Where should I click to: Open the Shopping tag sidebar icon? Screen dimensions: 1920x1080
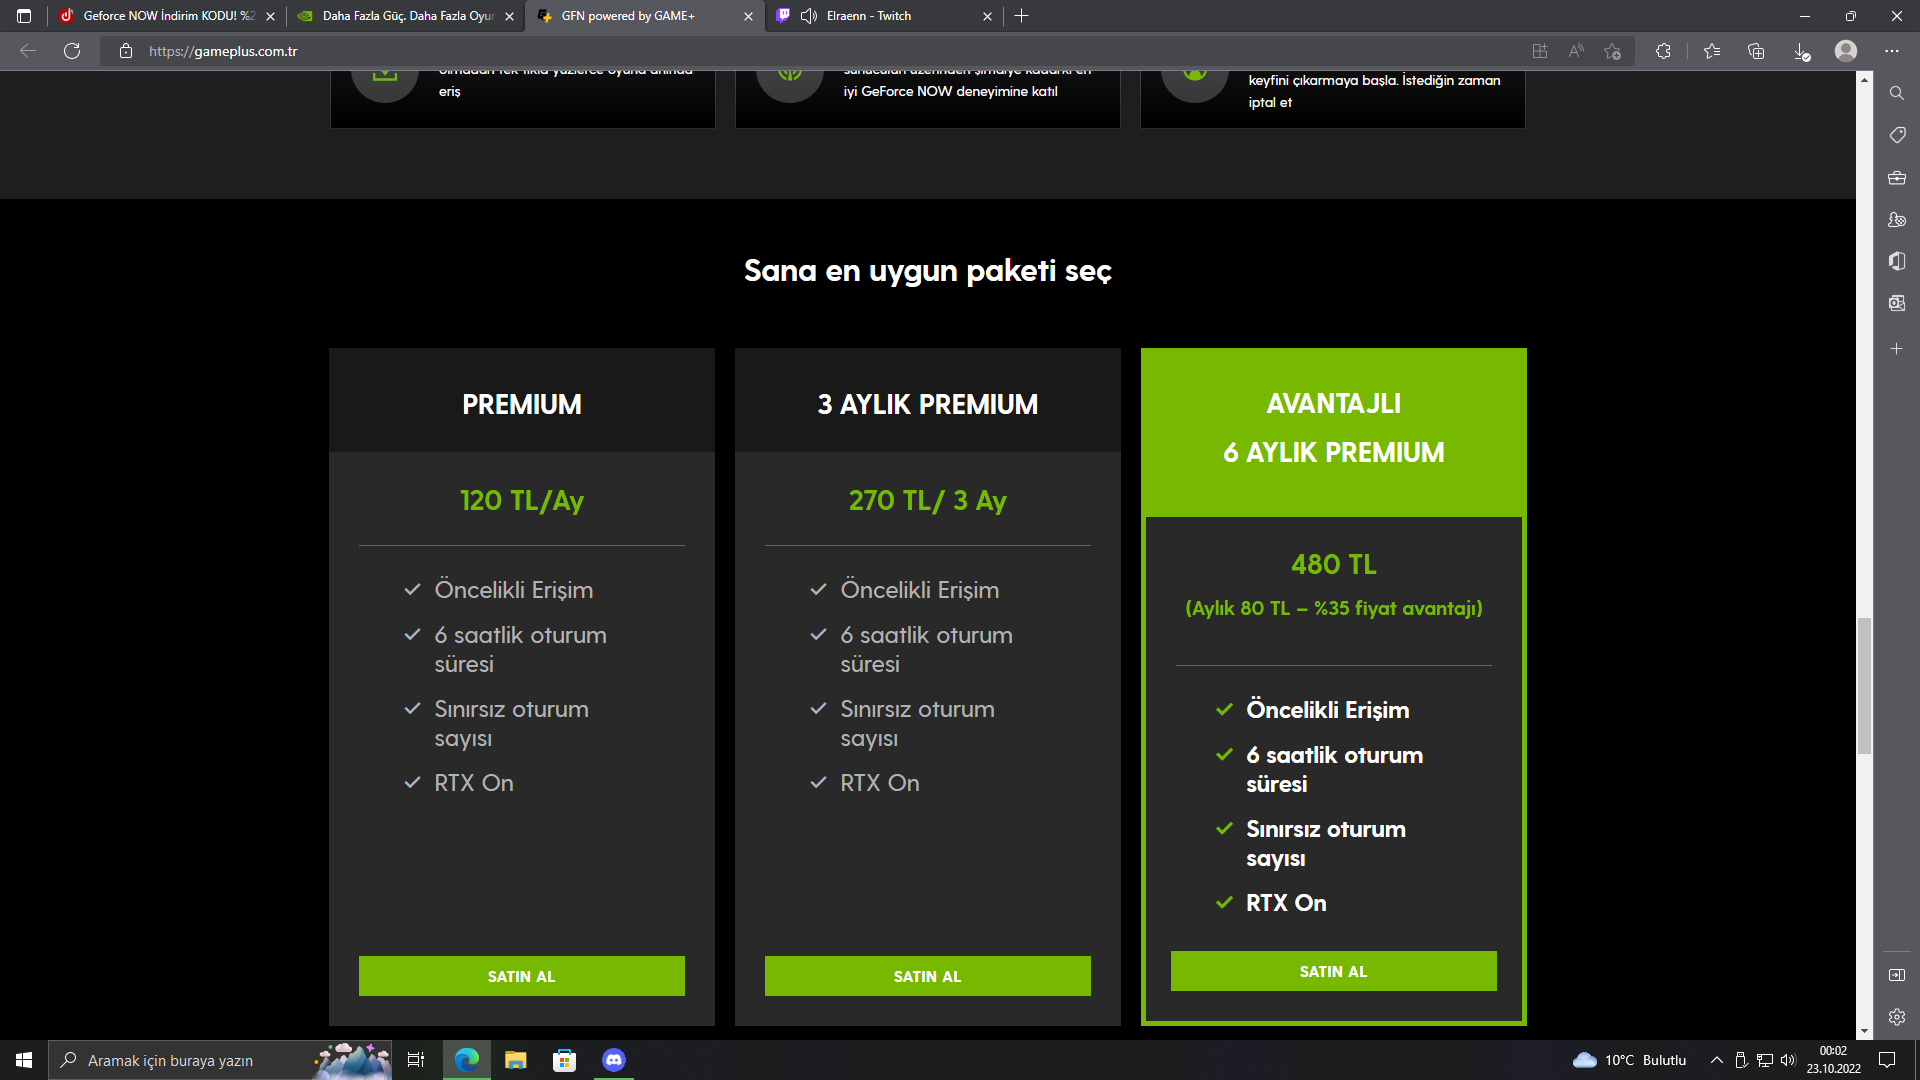point(1896,135)
